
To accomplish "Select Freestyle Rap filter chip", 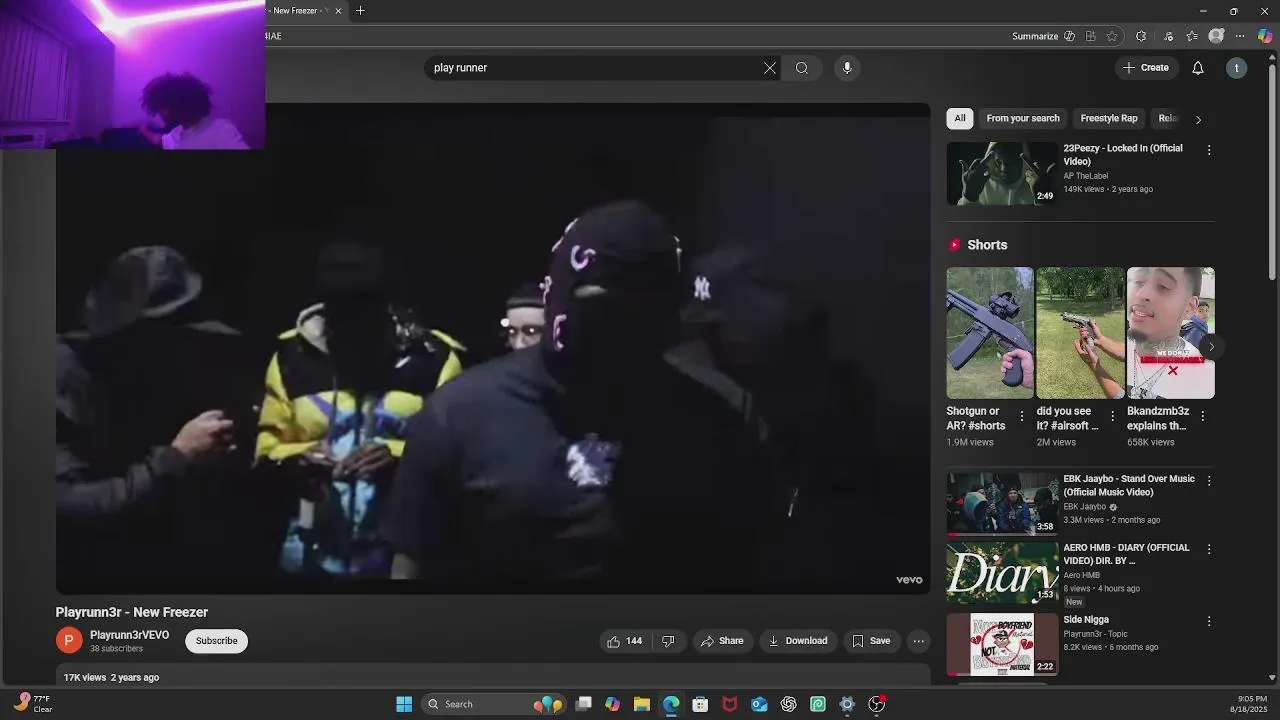I will [1109, 118].
